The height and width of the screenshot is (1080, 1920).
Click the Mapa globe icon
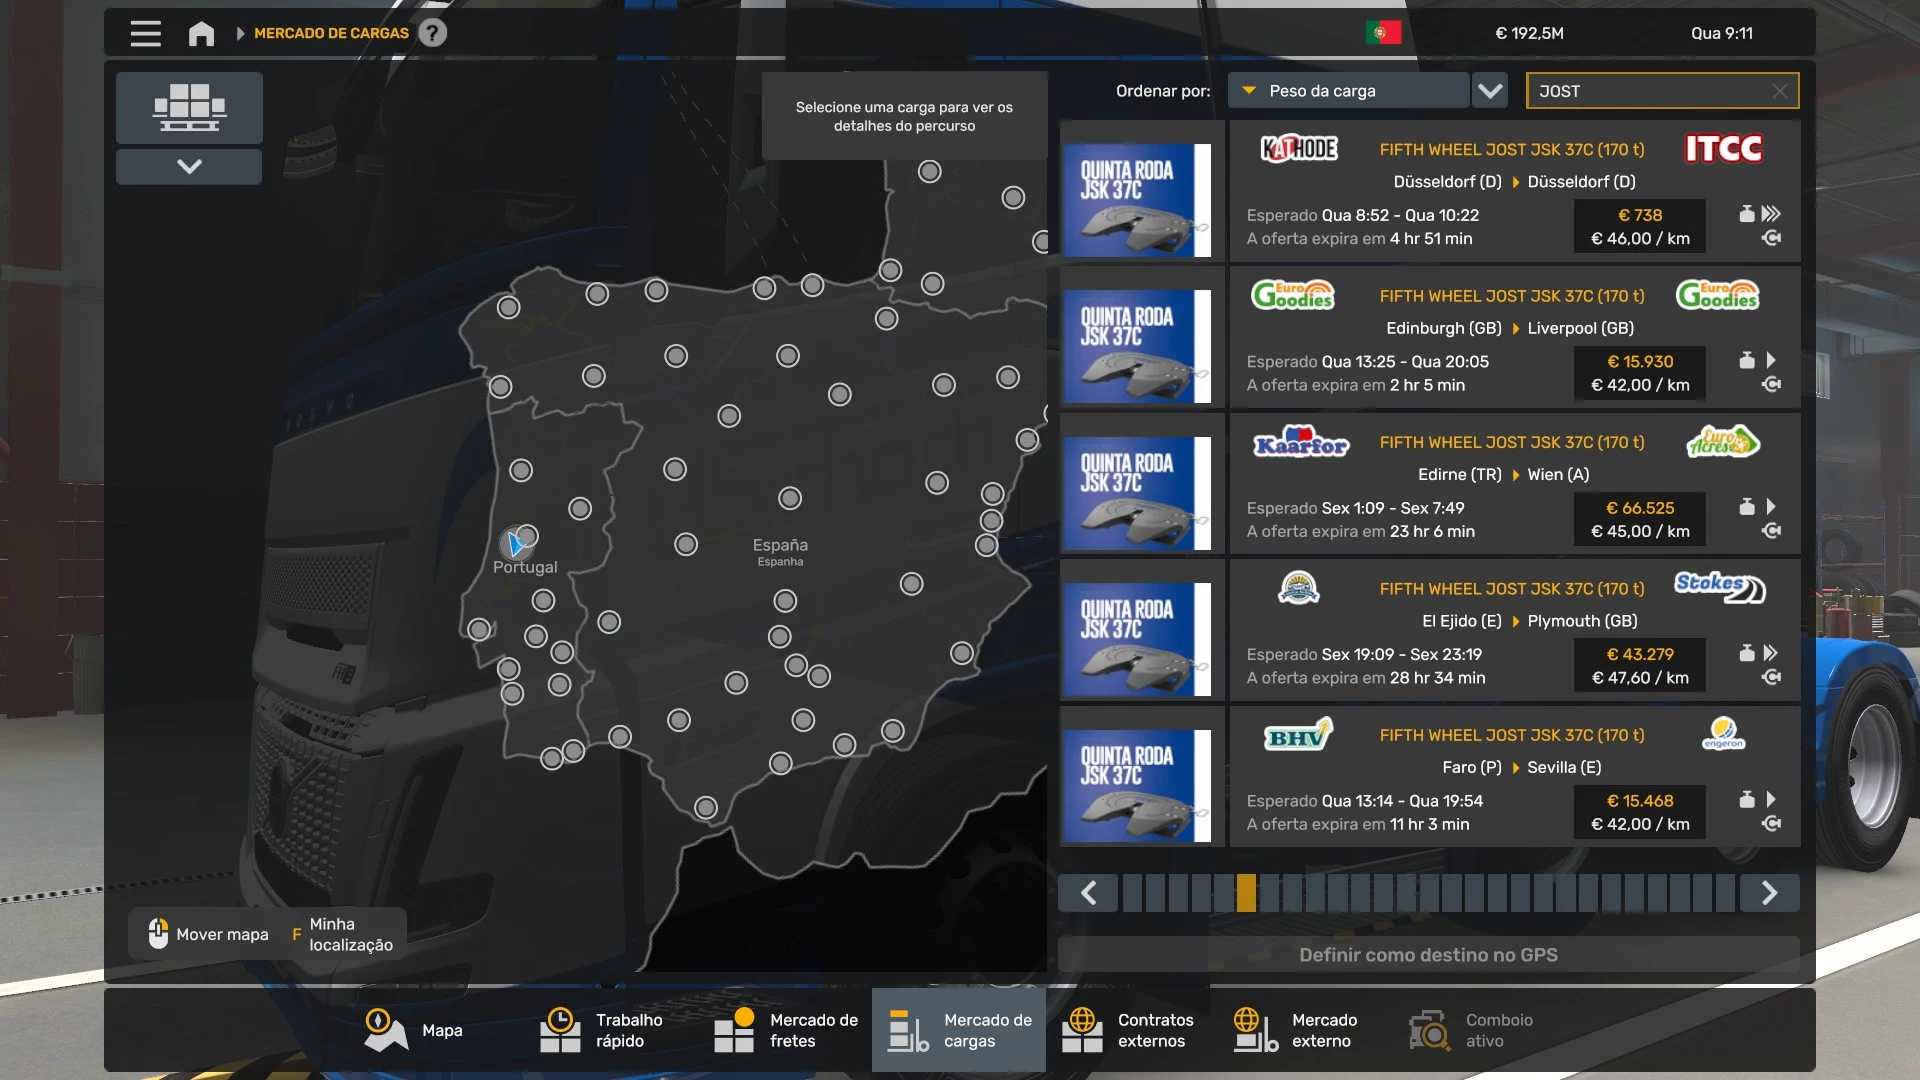(385, 1030)
